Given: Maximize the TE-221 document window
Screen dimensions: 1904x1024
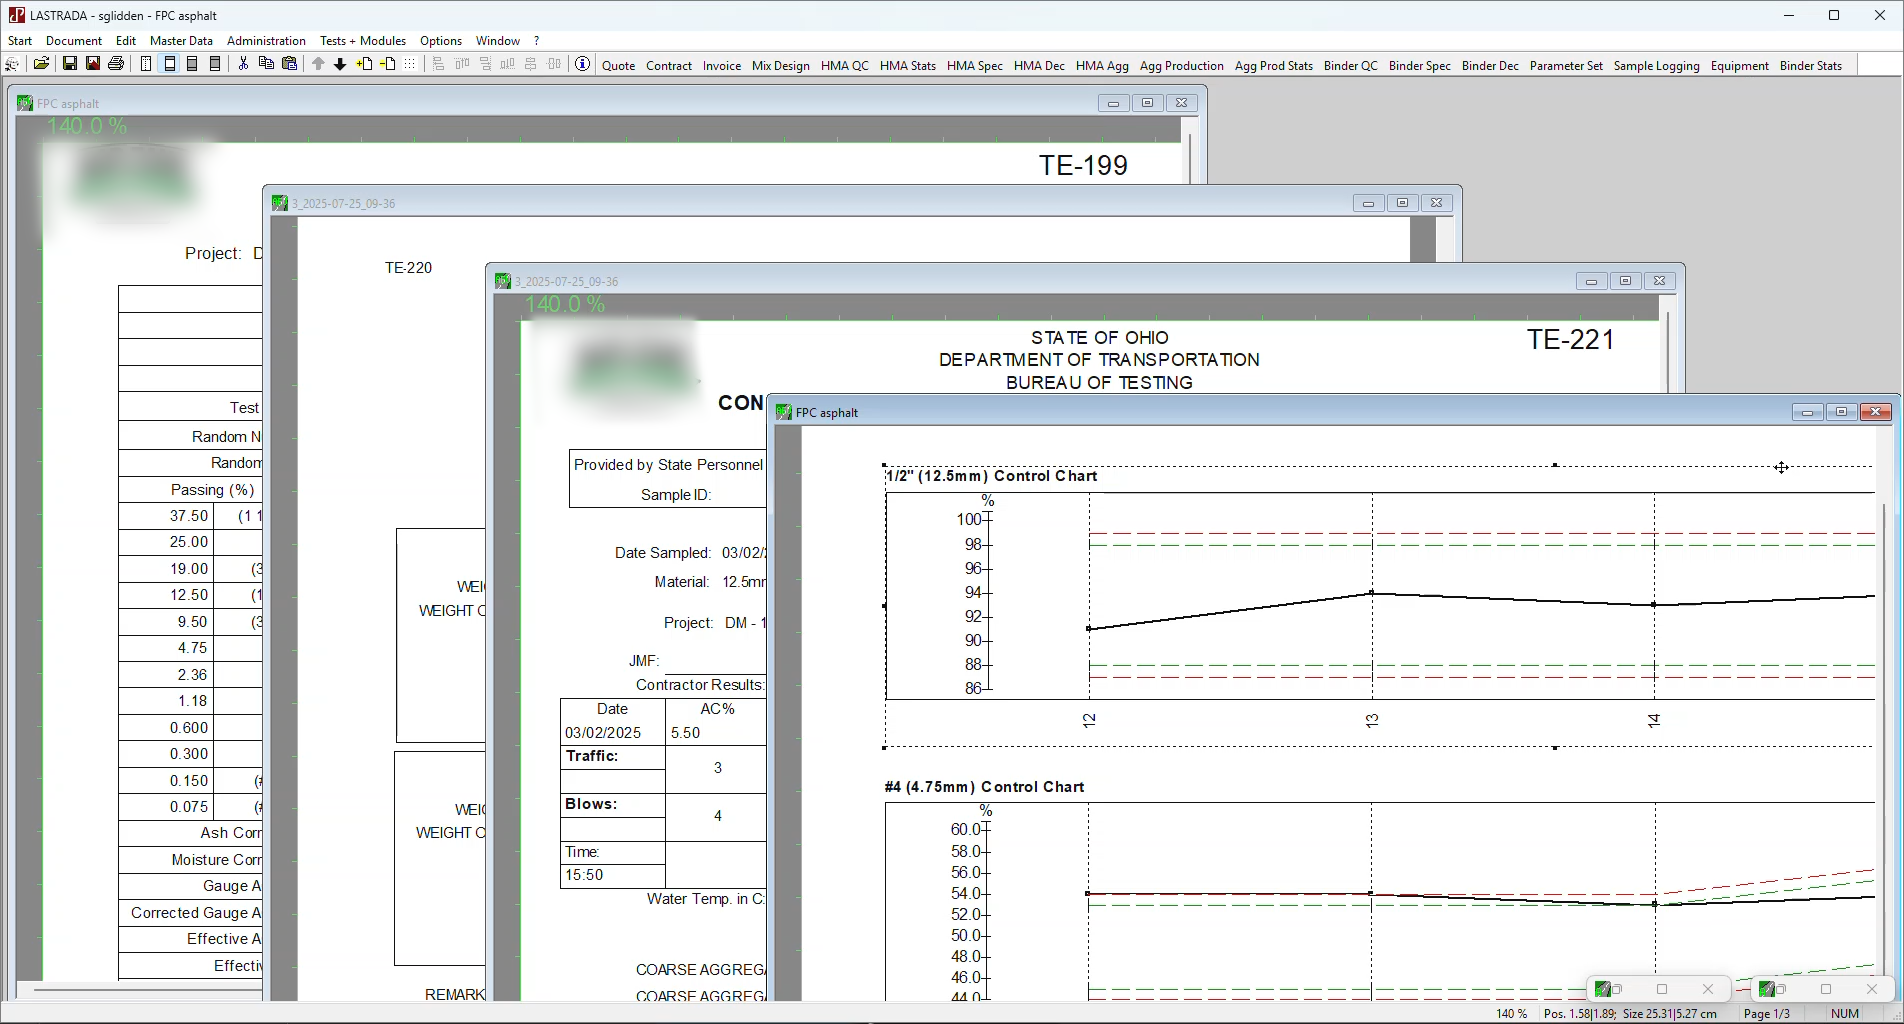Looking at the screenshot, I should [x=1625, y=281].
